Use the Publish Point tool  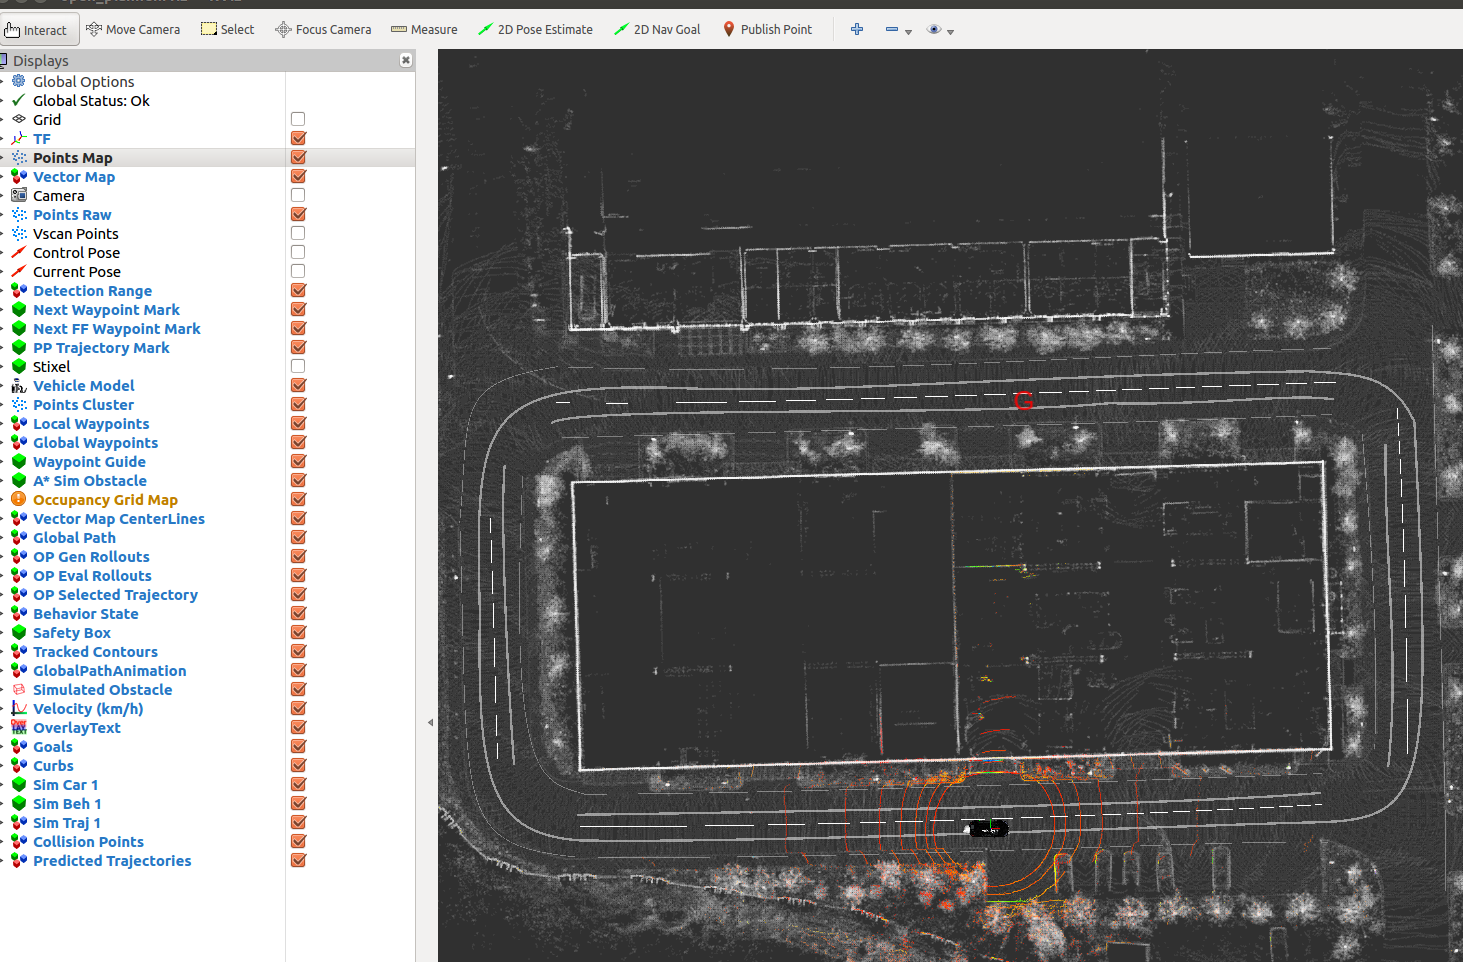[x=767, y=29]
